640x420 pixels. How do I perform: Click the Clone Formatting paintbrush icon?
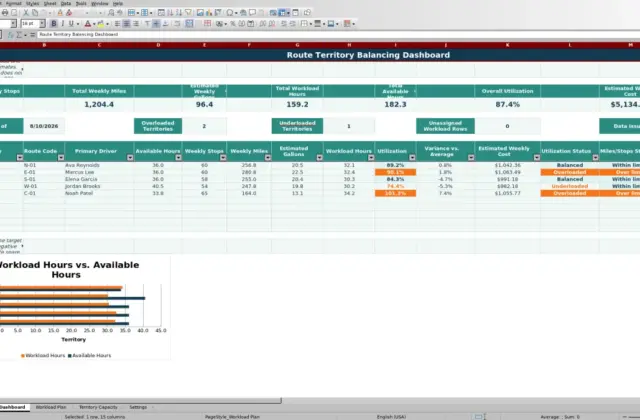60,13
